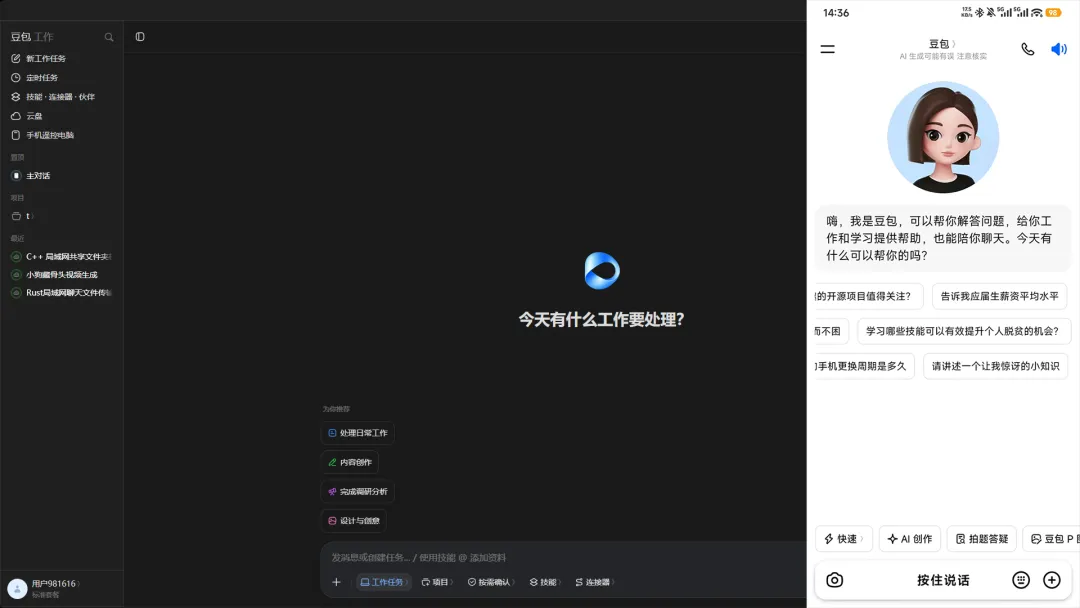Open the camera icon in phone input bar

coord(834,580)
